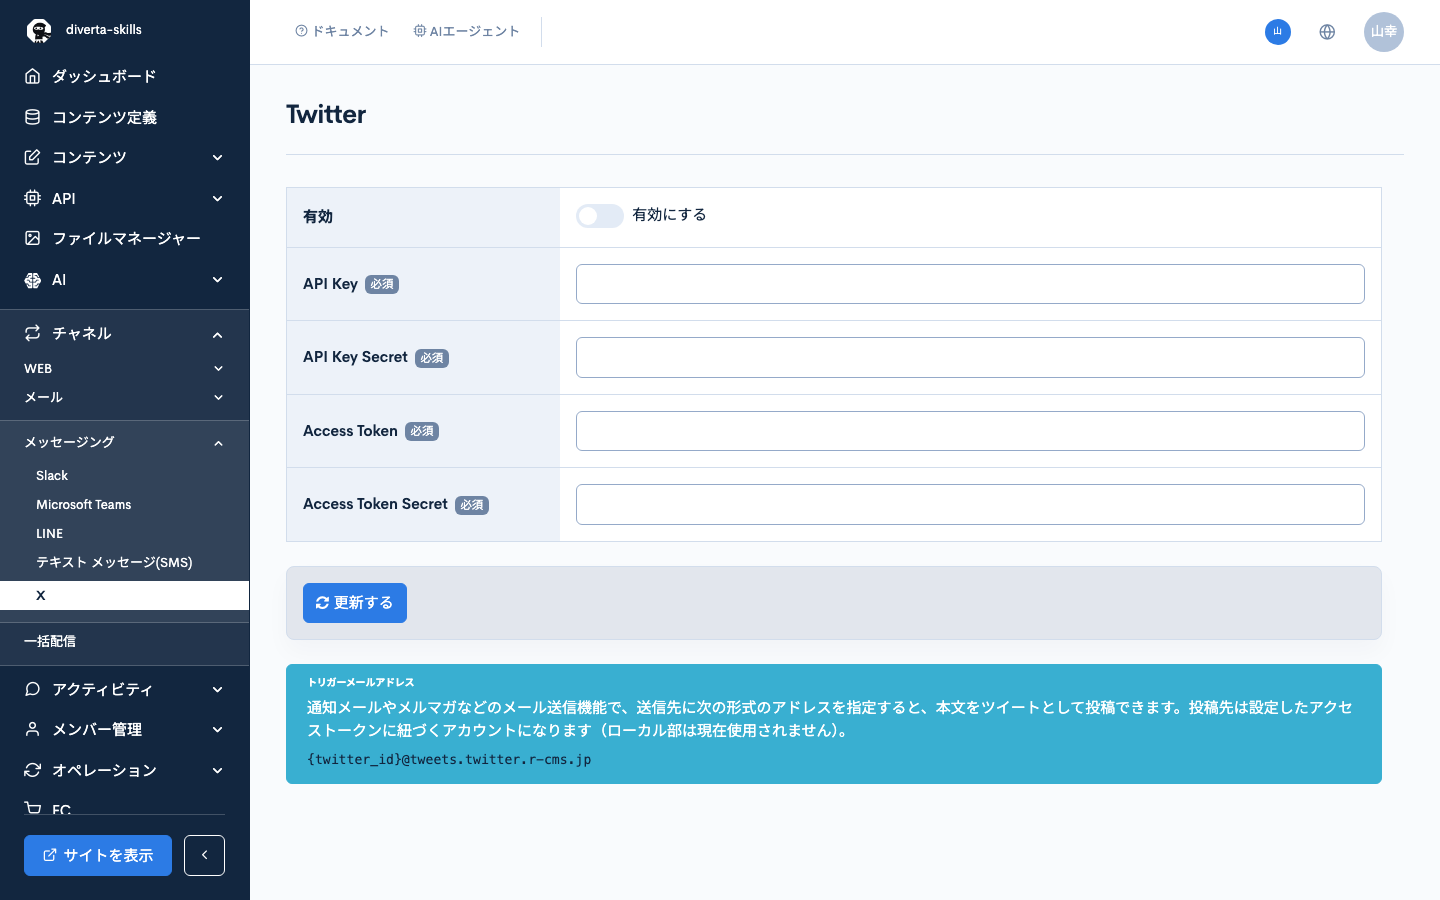Viewport: 1440px width, 900px height.
Task: Click the Access Token Secret input field
Action: click(x=970, y=504)
